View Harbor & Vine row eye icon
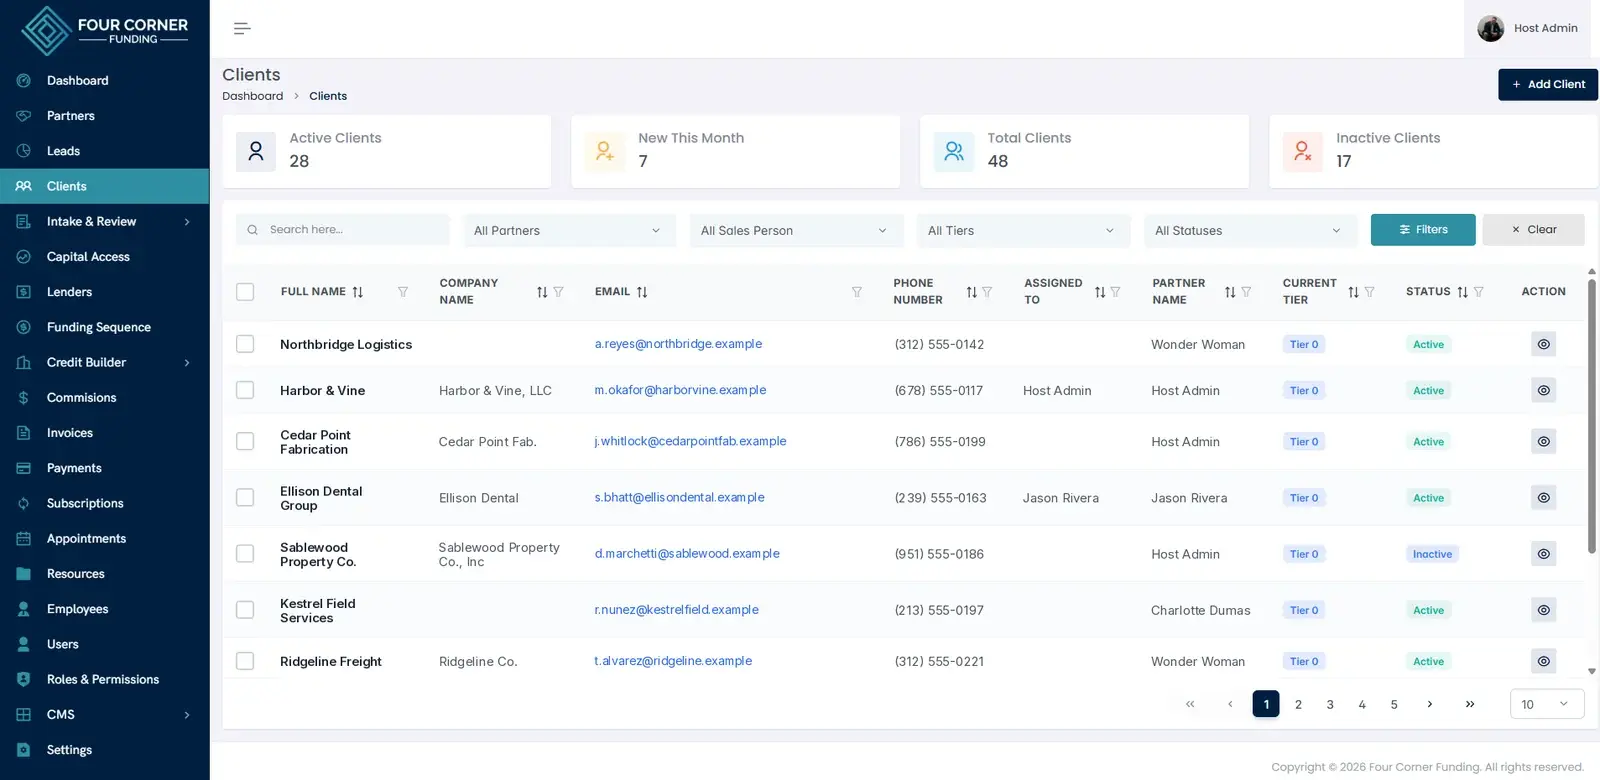Screen dimensions: 1600x780 (1543, 390)
